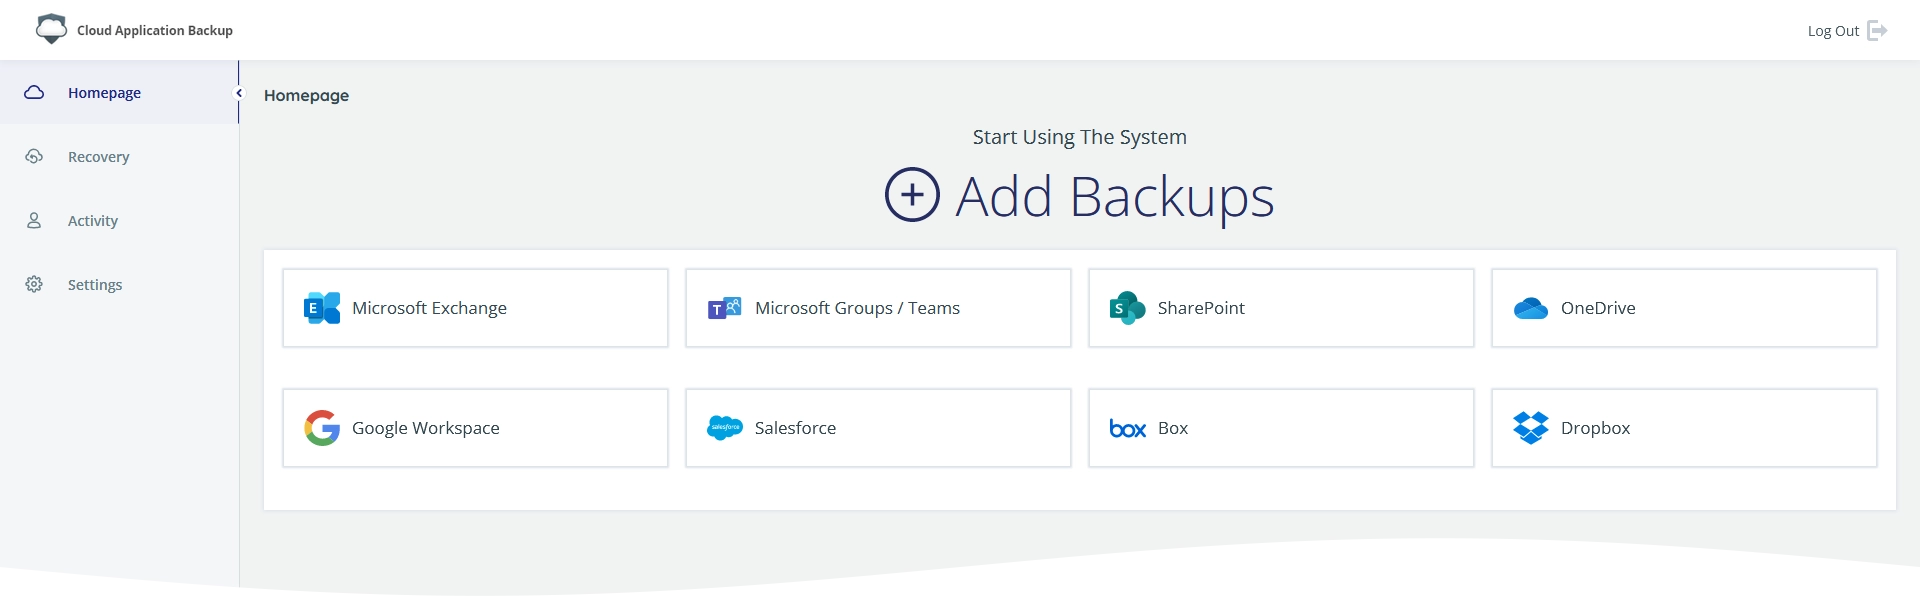This screenshot has height=596, width=1920.
Task: Click the Google G logo icon
Action: 322,428
